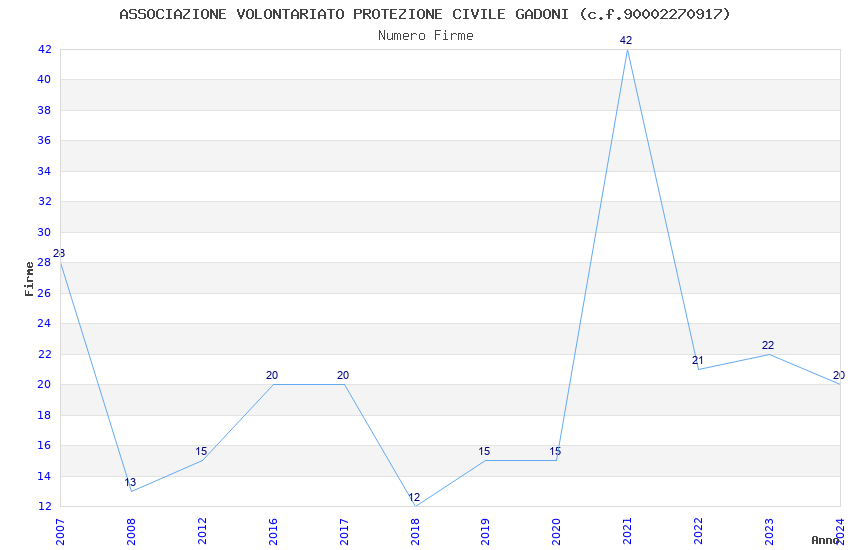The image size is (850, 550).
Task: Select the 20 data label at 2017
Action: [x=343, y=375]
